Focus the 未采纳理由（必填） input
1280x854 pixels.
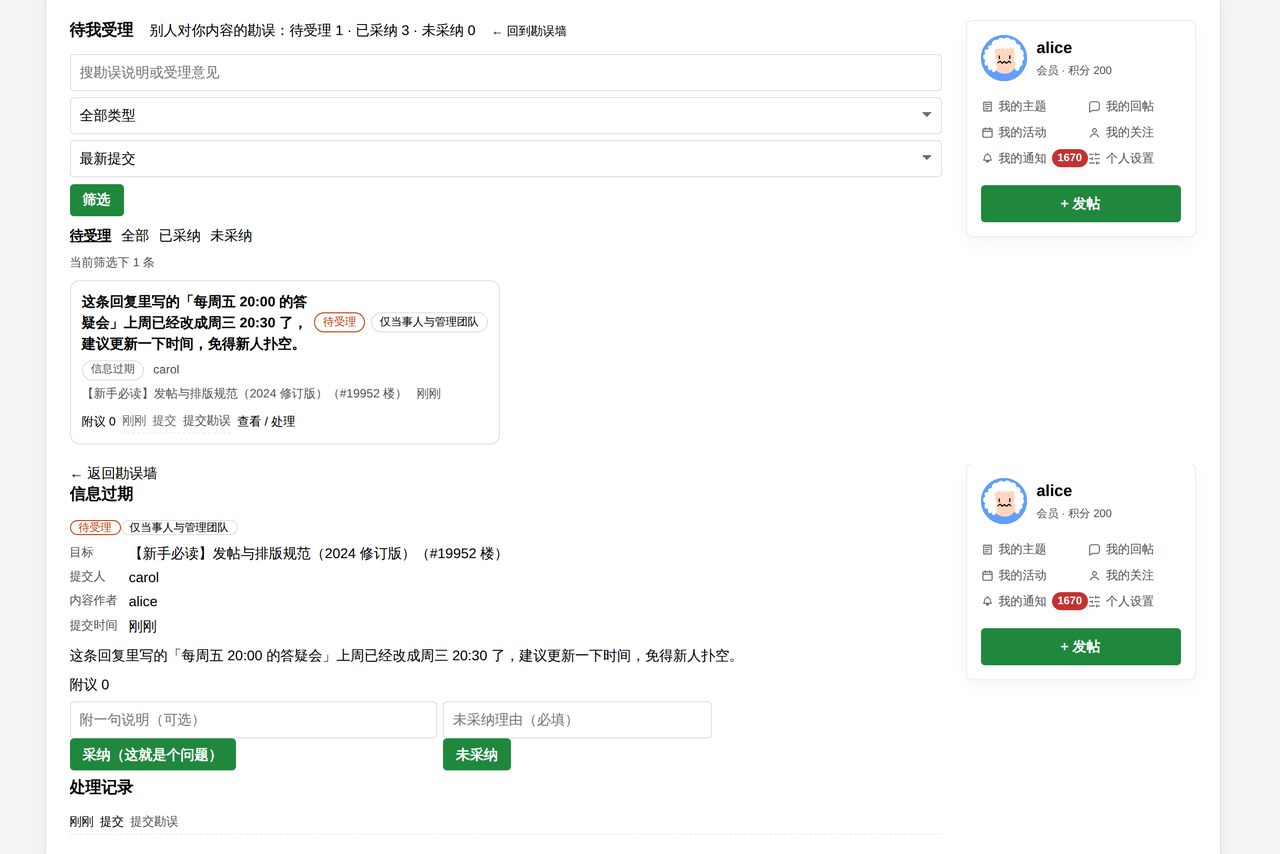[577, 720]
